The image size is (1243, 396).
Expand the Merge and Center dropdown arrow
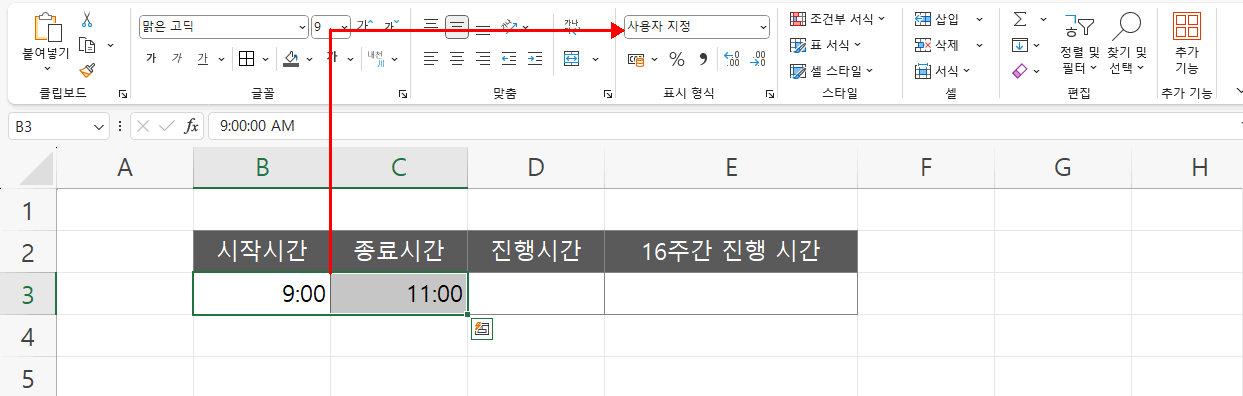coord(595,59)
